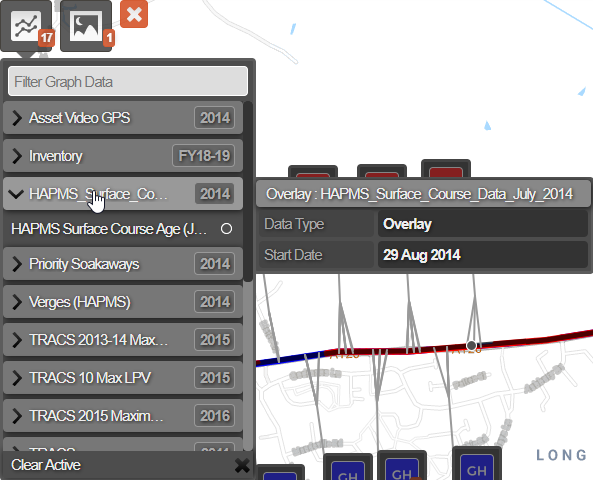Click the FY18-19 tag on Inventory
The image size is (593, 480).
pos(204,156)
